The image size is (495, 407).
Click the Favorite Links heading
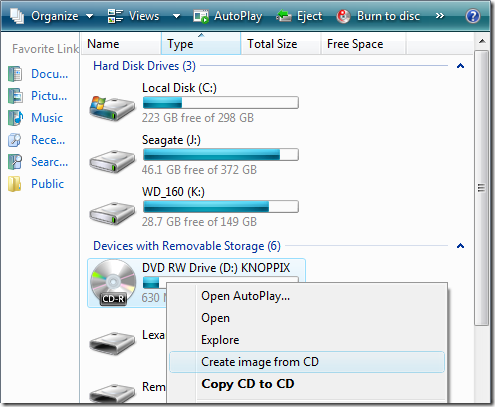46,49
